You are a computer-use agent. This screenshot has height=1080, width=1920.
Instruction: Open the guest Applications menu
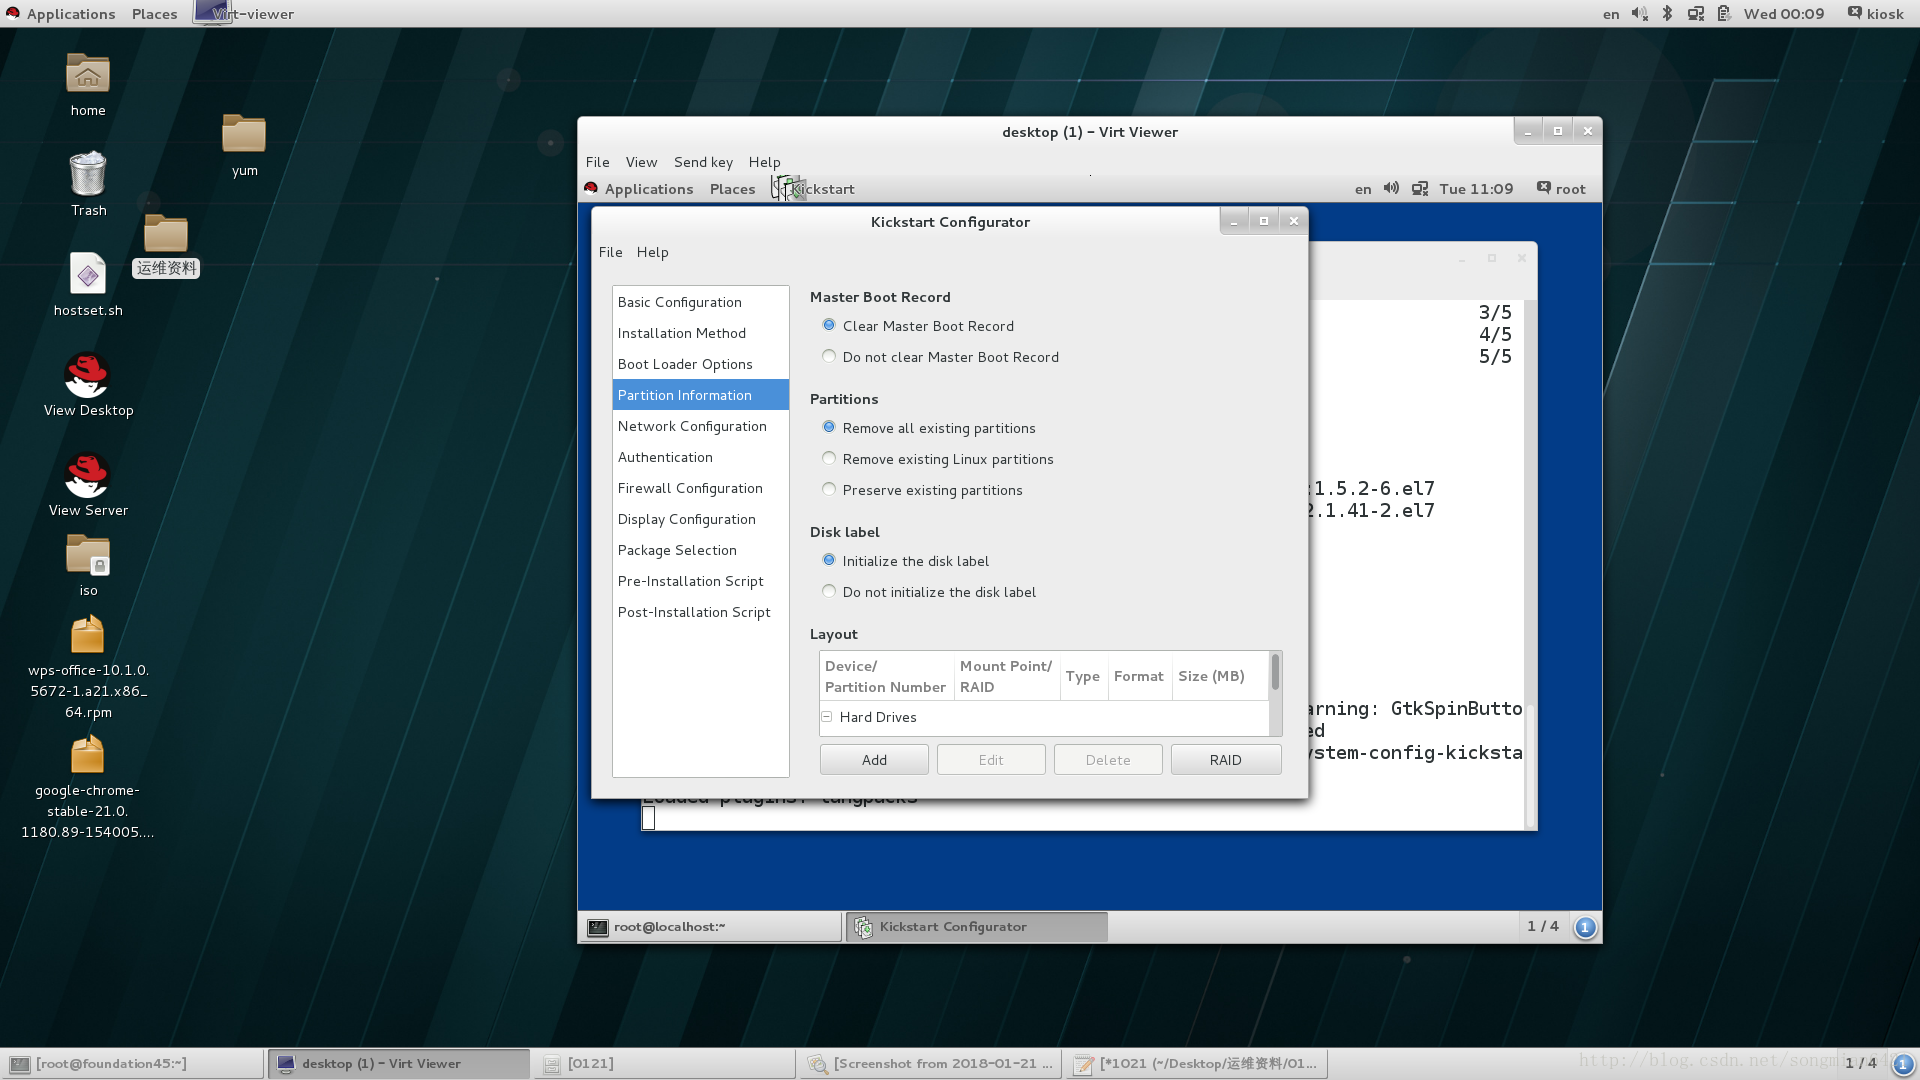tap(648, 189)
